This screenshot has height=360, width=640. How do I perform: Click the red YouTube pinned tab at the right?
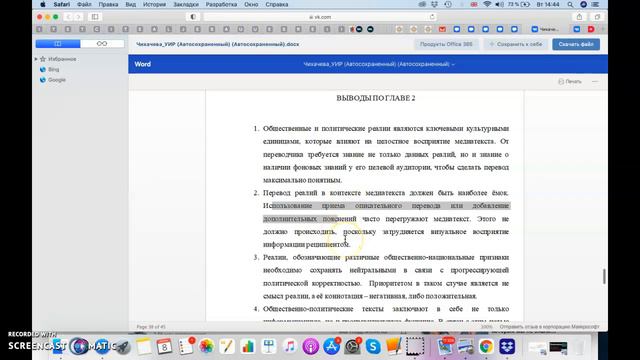point(591,29)
